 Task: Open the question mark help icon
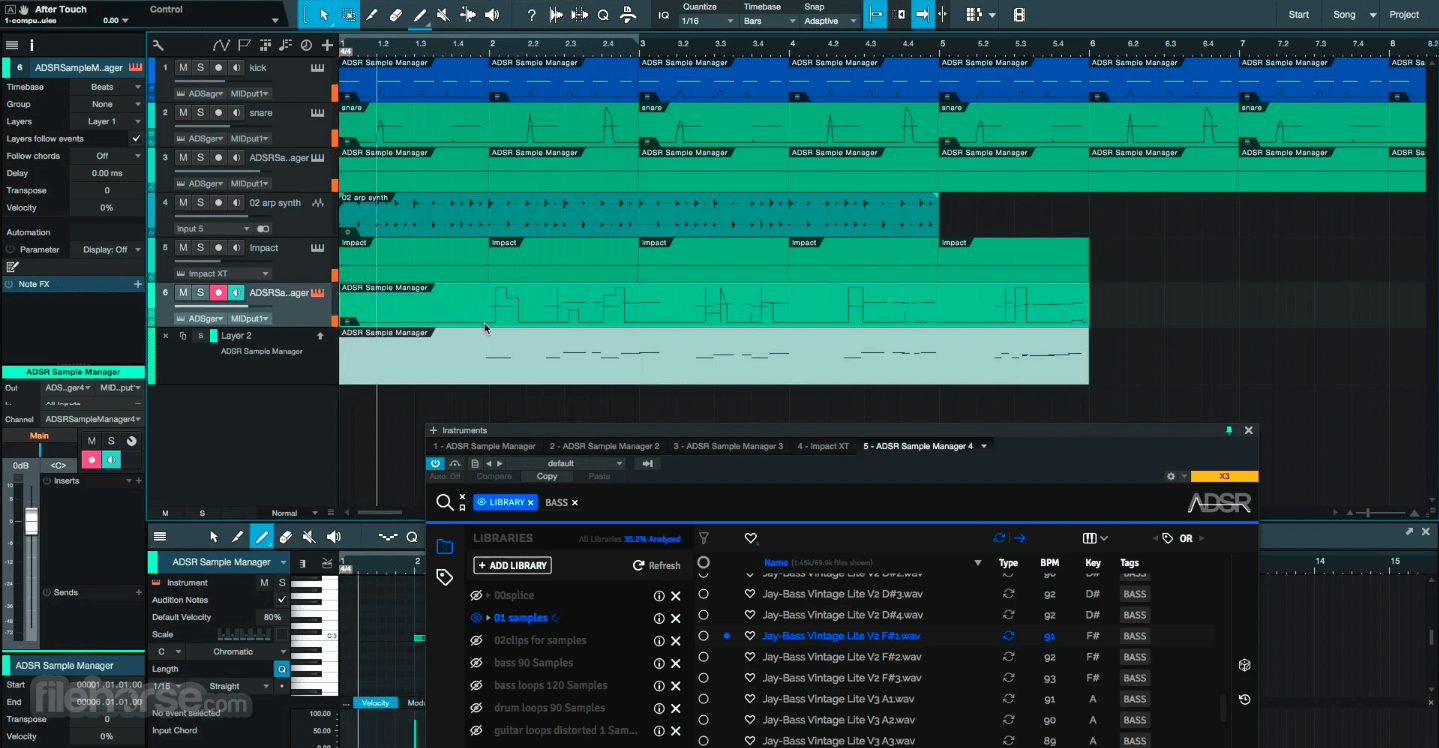531,15
